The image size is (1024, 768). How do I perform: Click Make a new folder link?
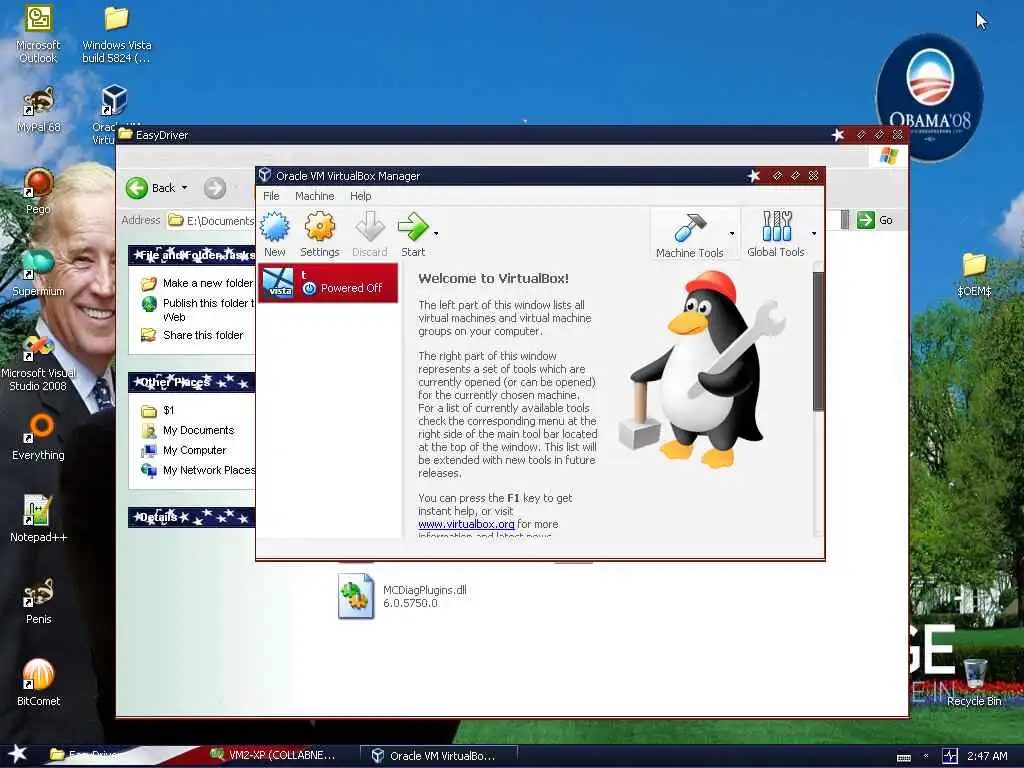208,283
